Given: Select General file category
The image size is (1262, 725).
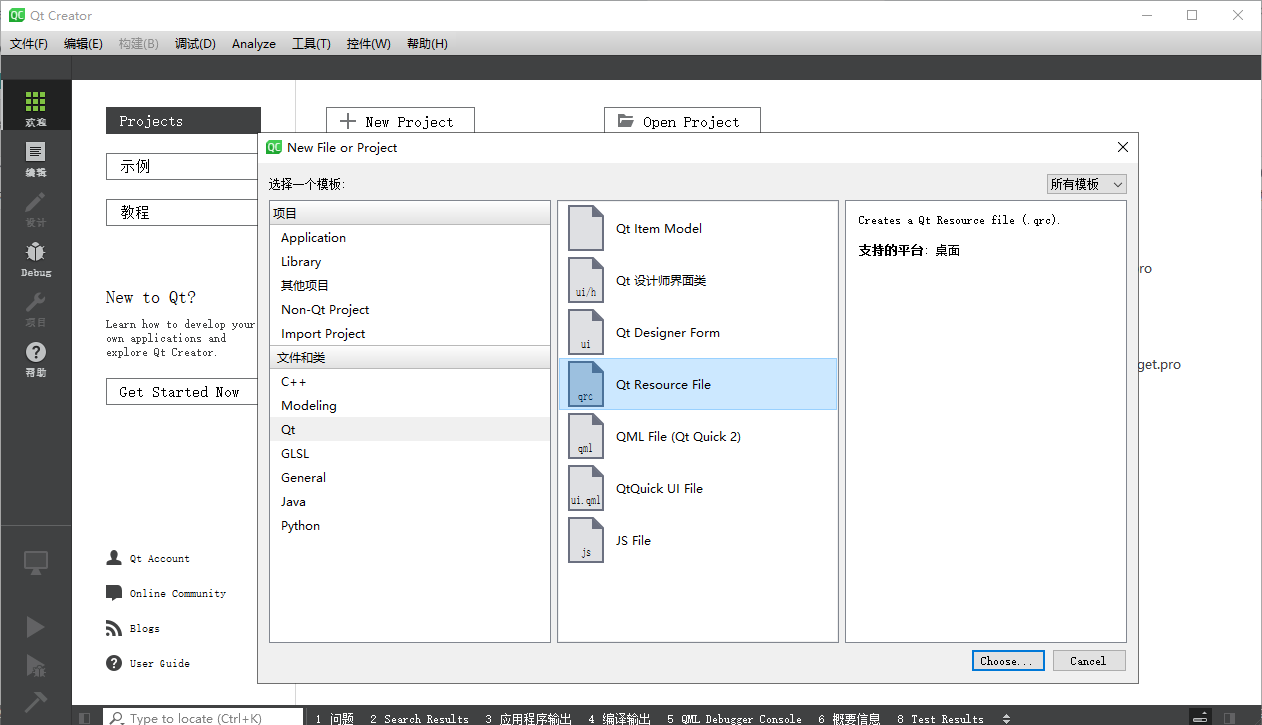Looking at the screenshot, I should [410, 478].
